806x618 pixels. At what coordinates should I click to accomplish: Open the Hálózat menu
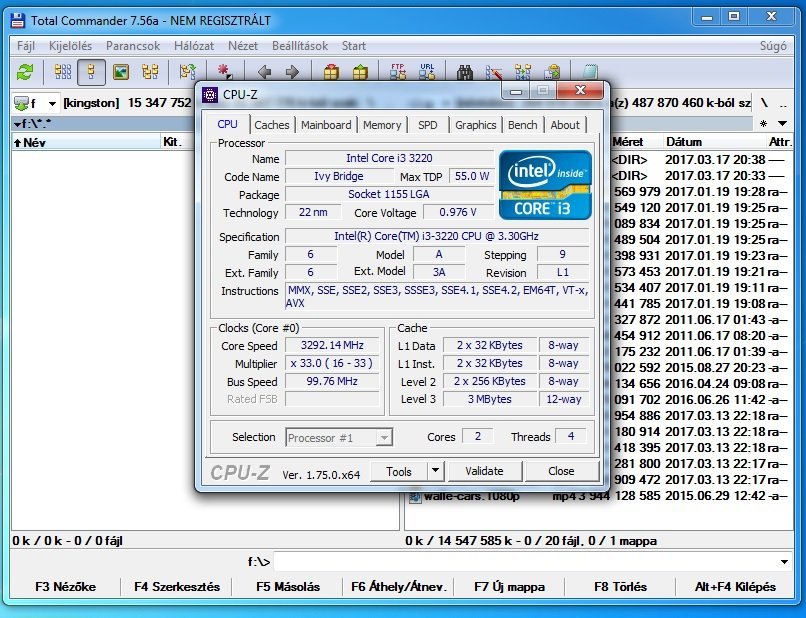(x=194, y=46)
